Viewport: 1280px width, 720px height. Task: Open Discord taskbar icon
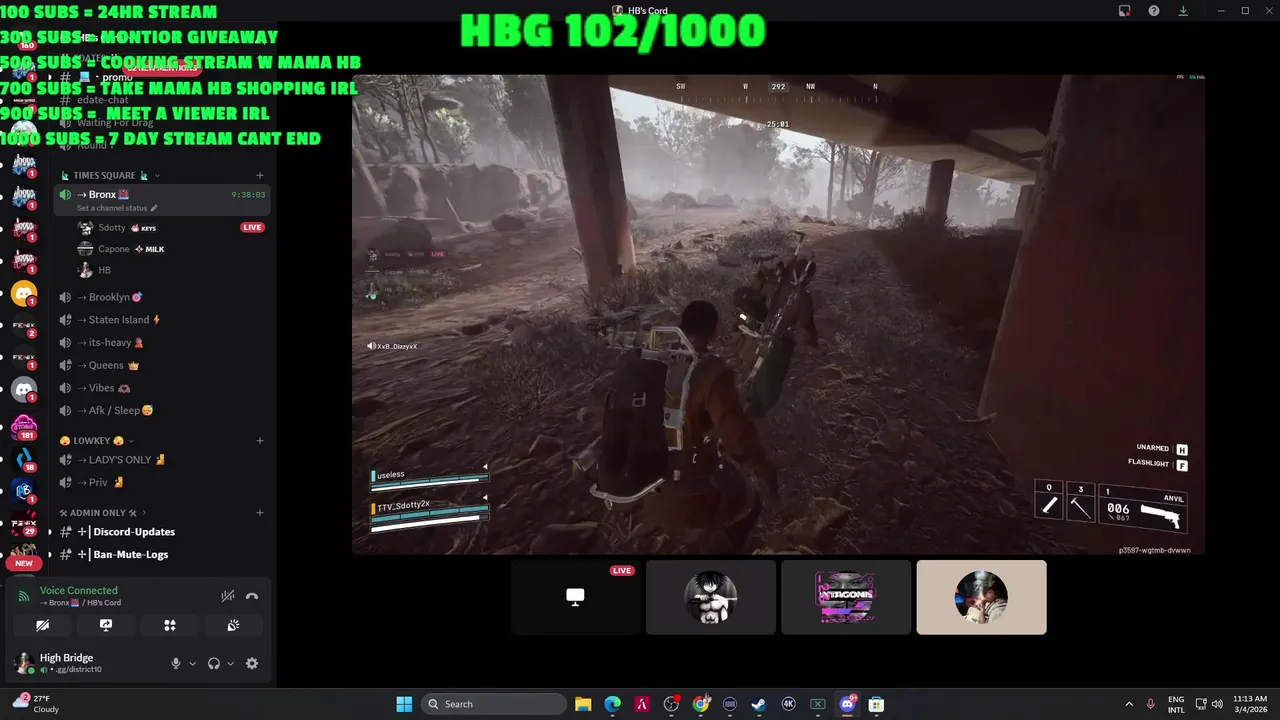(x=848, y=704)
